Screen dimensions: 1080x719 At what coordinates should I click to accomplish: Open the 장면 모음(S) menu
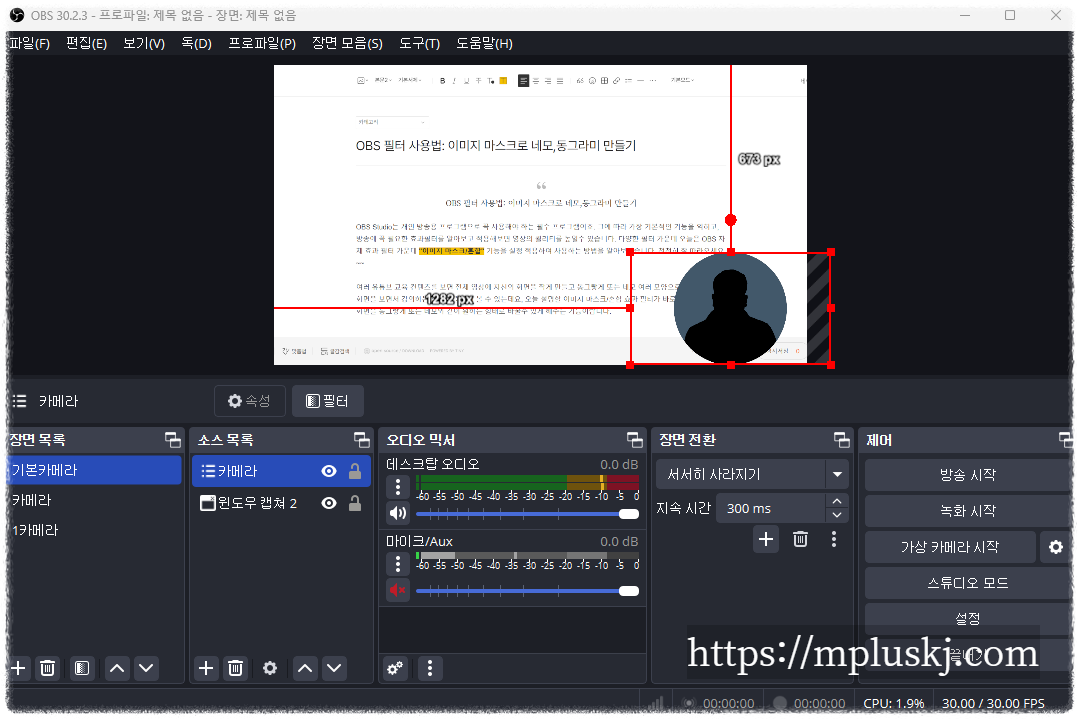pyautogui.click(x=347, y=43)
